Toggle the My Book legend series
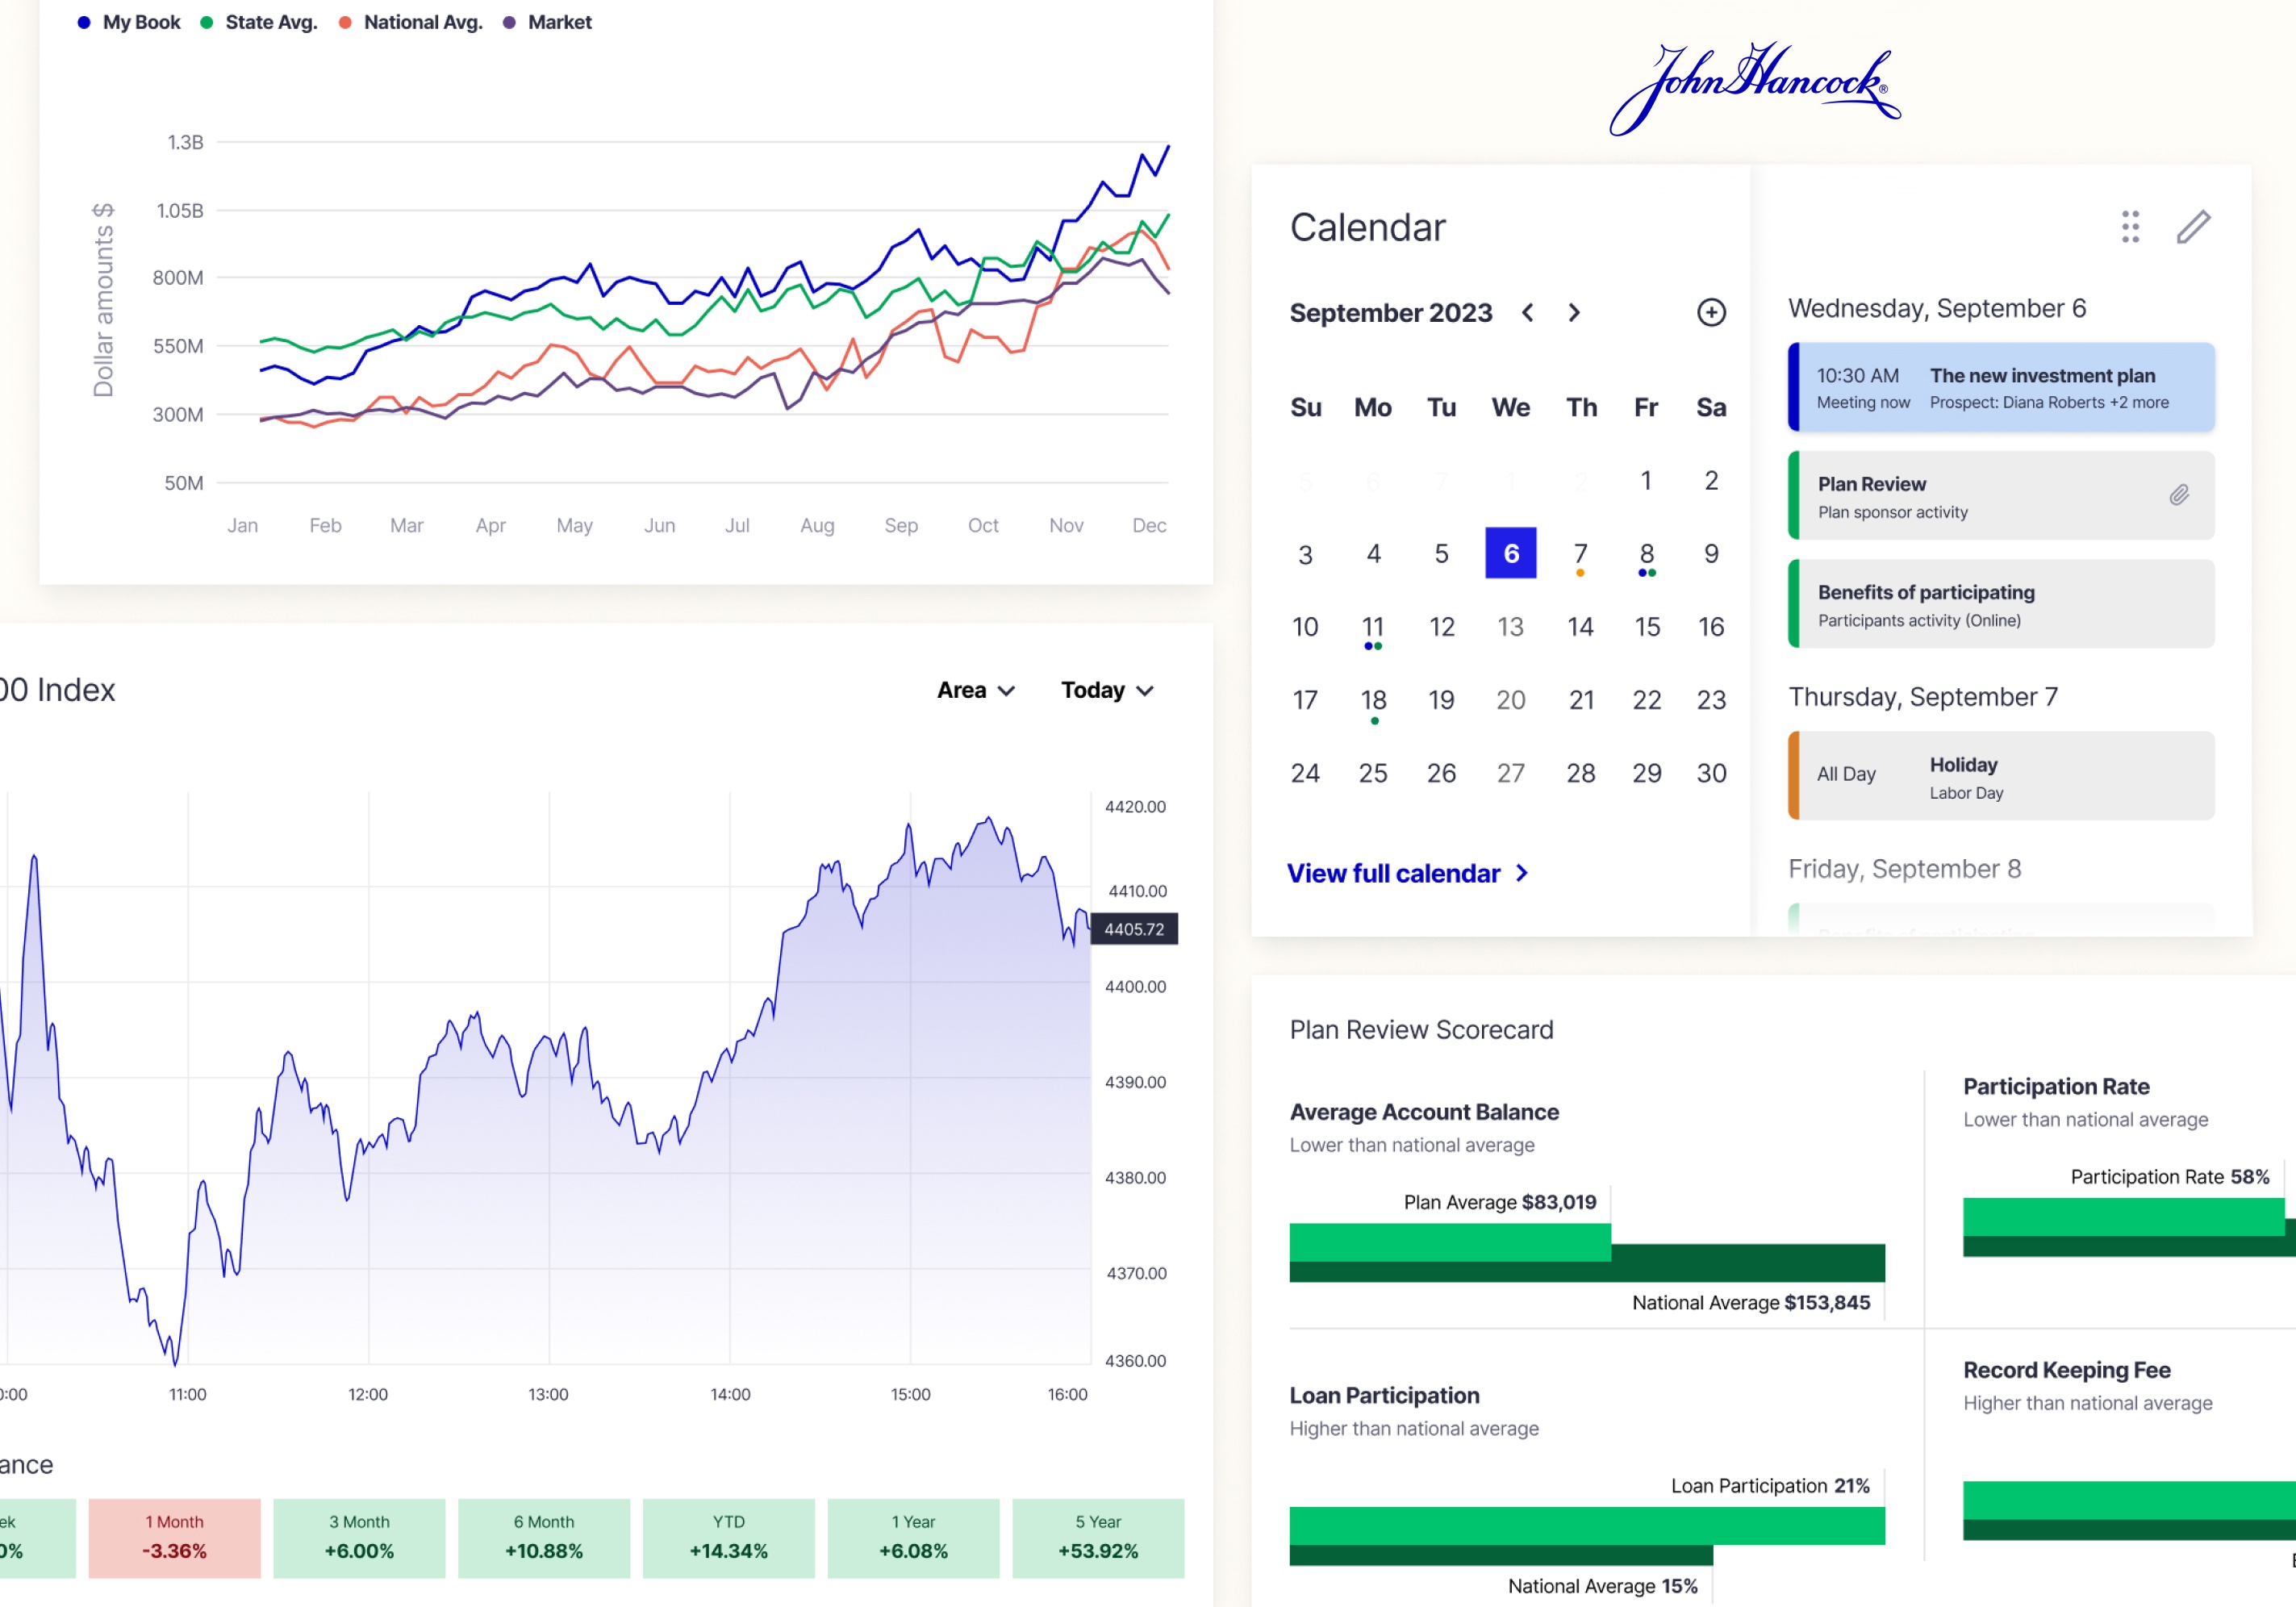Image resolution: width=2296 pixels, height=1607 pixels. (x=129, y=22)
